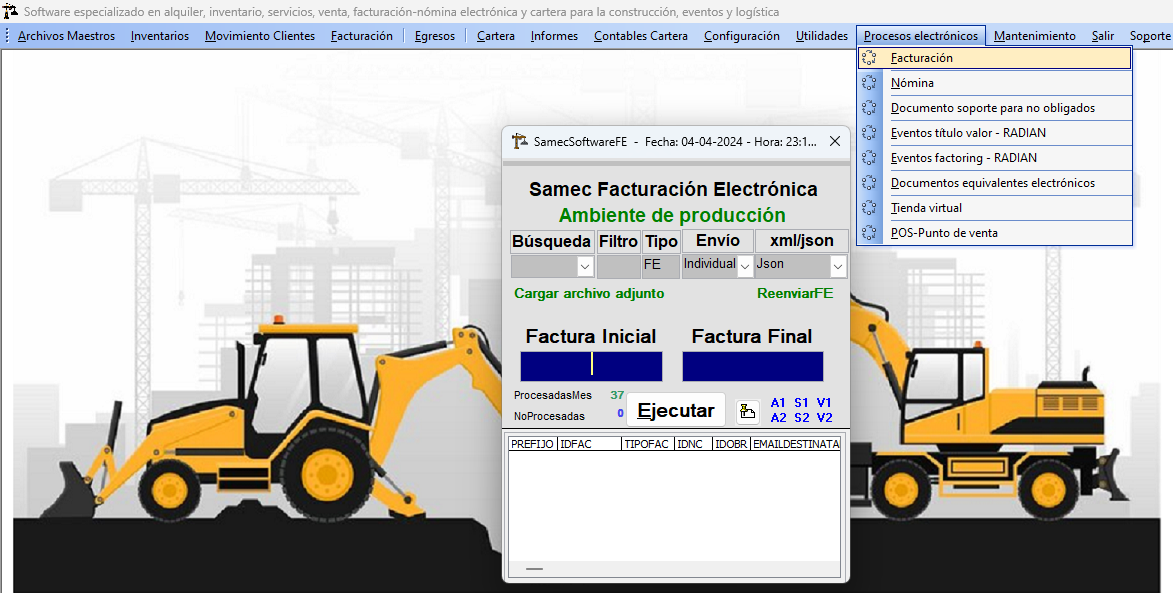Click the PREFIJO column header

tap(532, 444)
